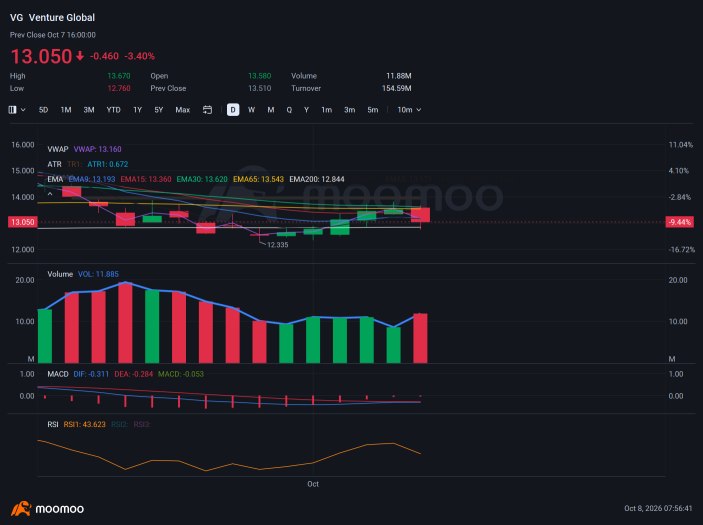This screenshot has width=703, height=525.
Task: Select the 1M time range
Action: 66,110
